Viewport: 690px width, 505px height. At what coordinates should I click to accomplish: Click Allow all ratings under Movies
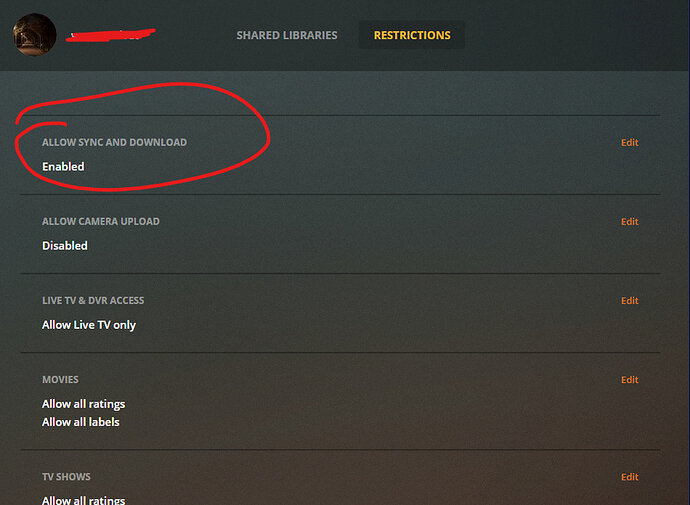pyautogui.click(x=84, y=404)
